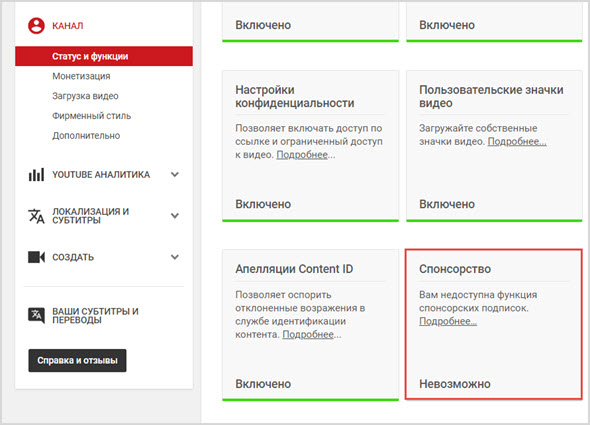Click the Справка и отзывы button
The width and height of the screenshot is (590, 425).
[x=77, y=360]
